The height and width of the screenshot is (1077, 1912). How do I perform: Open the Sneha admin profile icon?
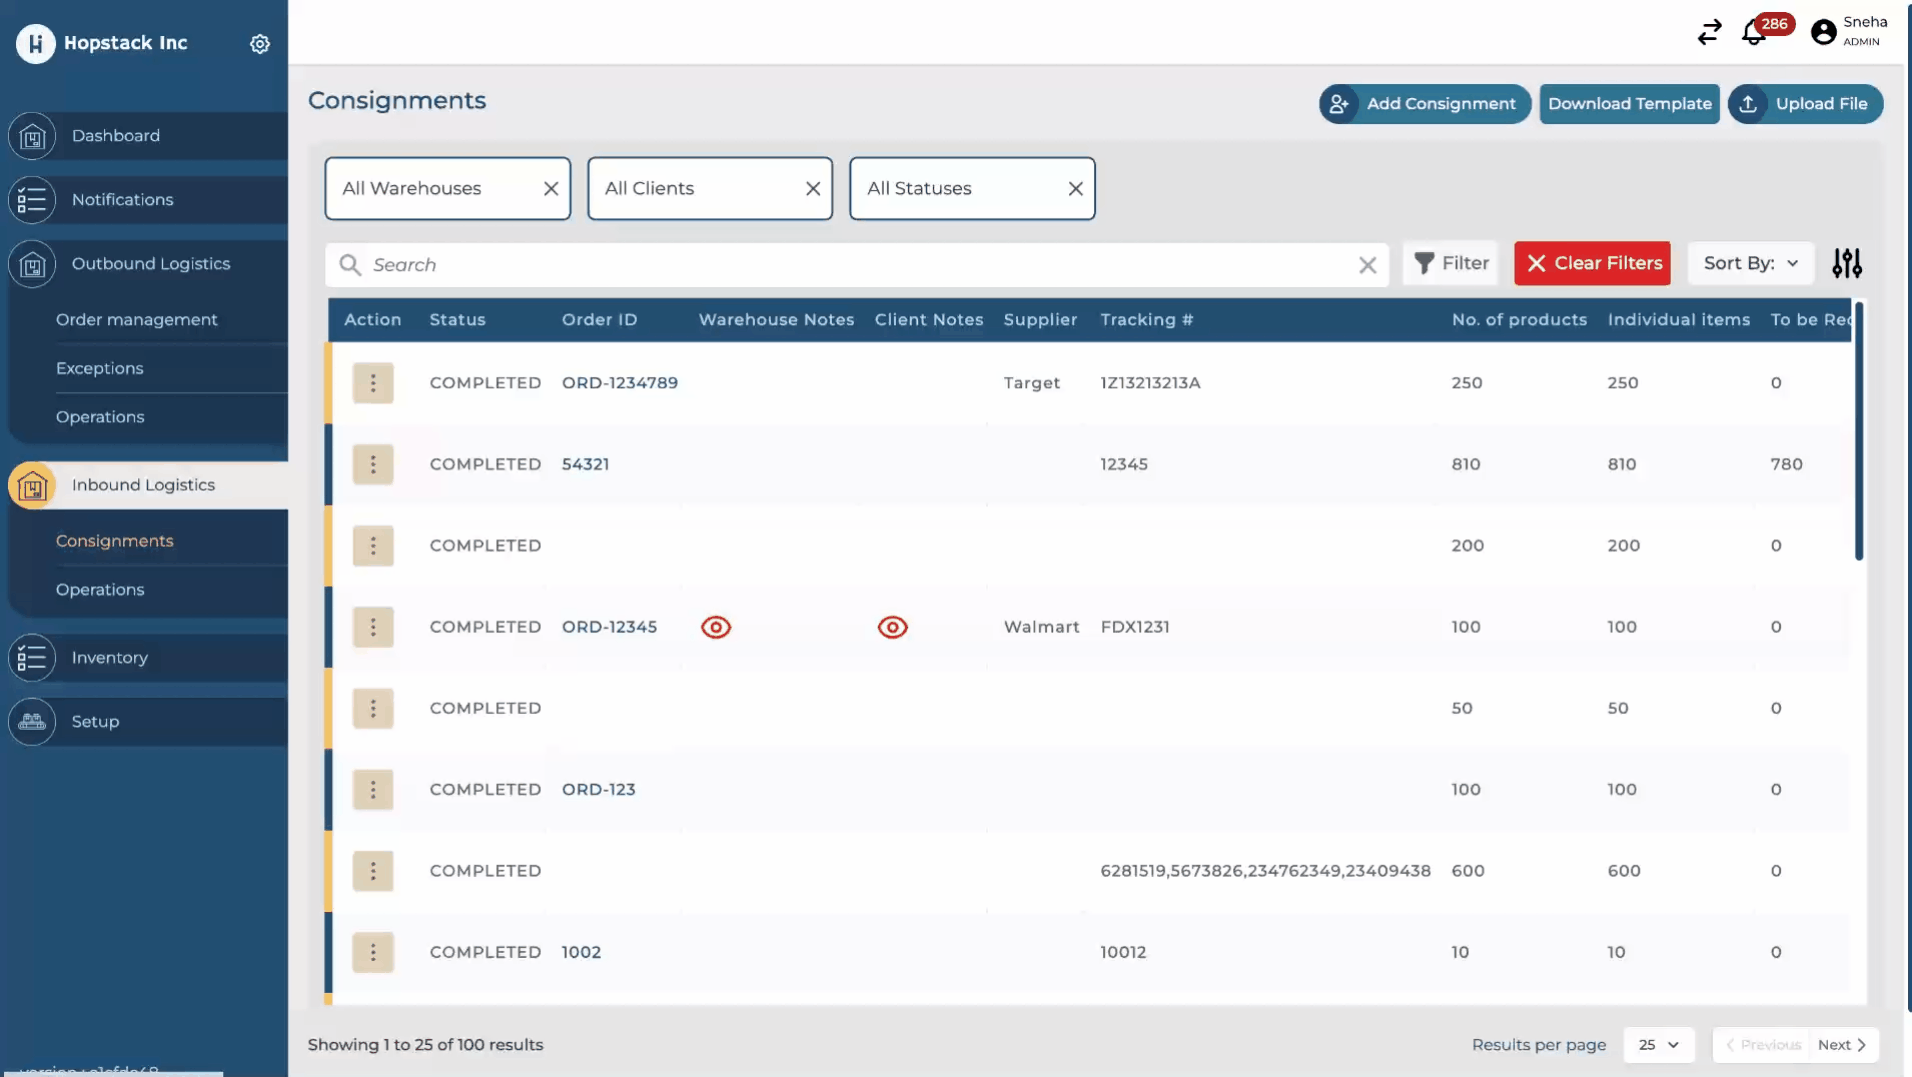coord(1823,33)
